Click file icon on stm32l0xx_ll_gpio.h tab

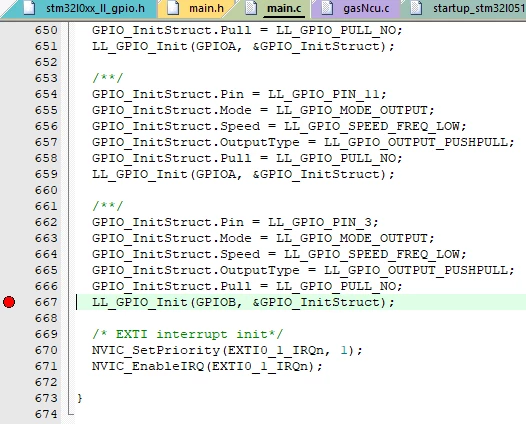point(29,8)
